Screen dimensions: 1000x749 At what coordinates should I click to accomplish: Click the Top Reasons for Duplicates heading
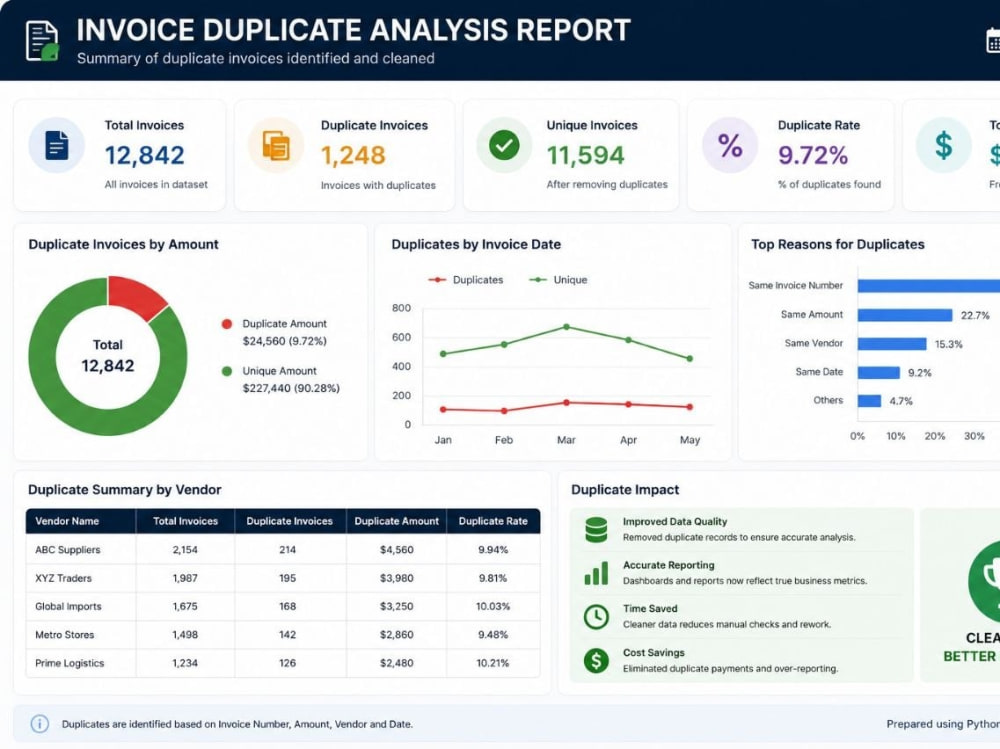click(x=837, y=244)
